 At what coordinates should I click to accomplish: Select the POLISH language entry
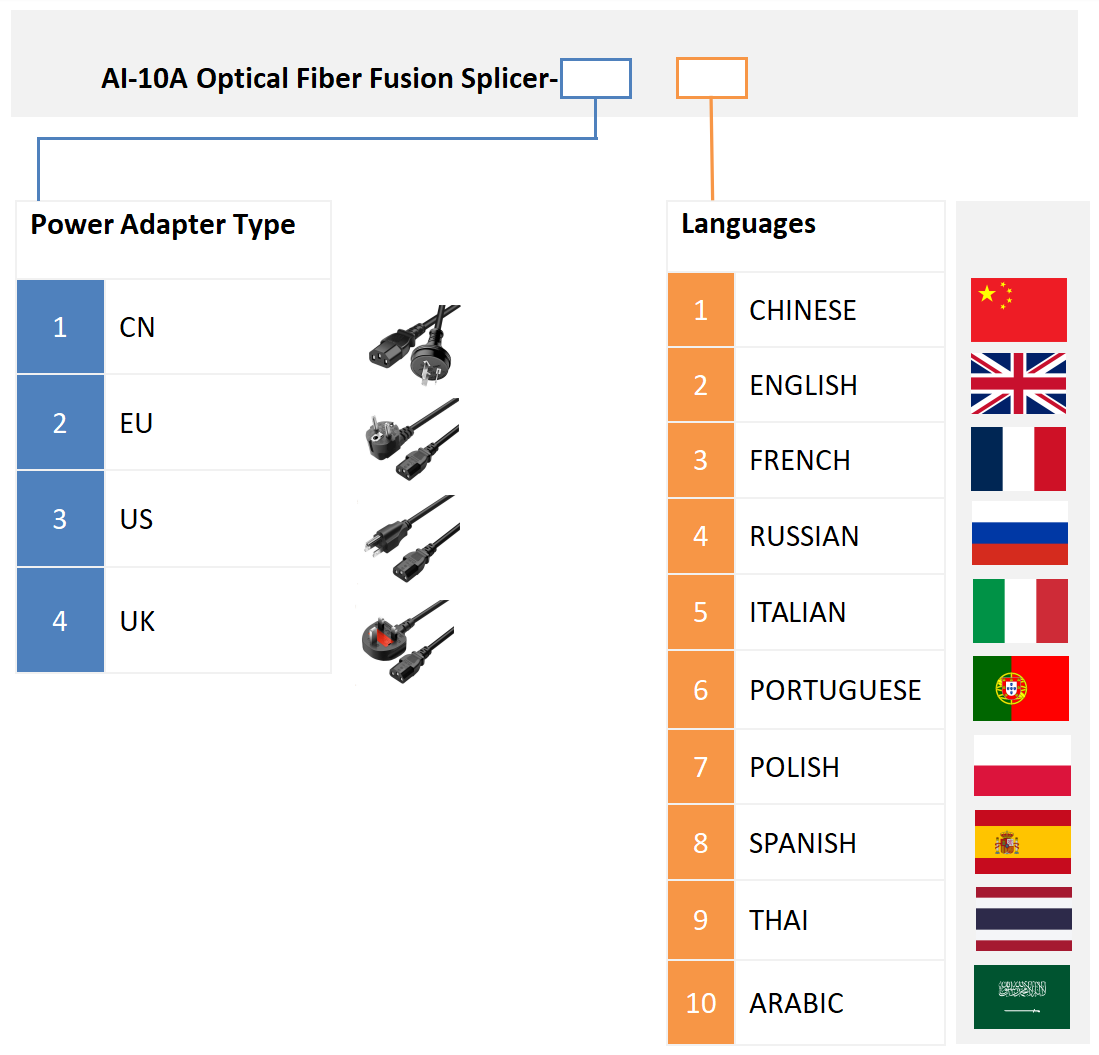coord(794,767)
